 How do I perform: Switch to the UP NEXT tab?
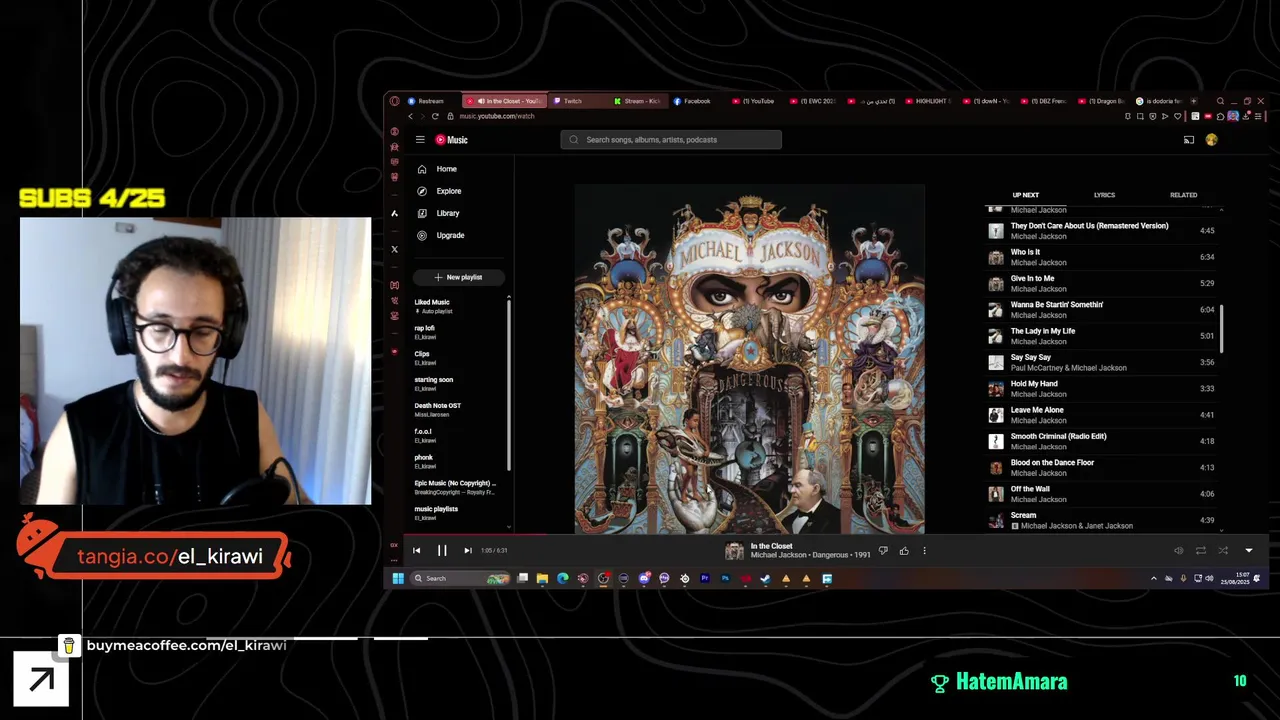coord(1025,195)
